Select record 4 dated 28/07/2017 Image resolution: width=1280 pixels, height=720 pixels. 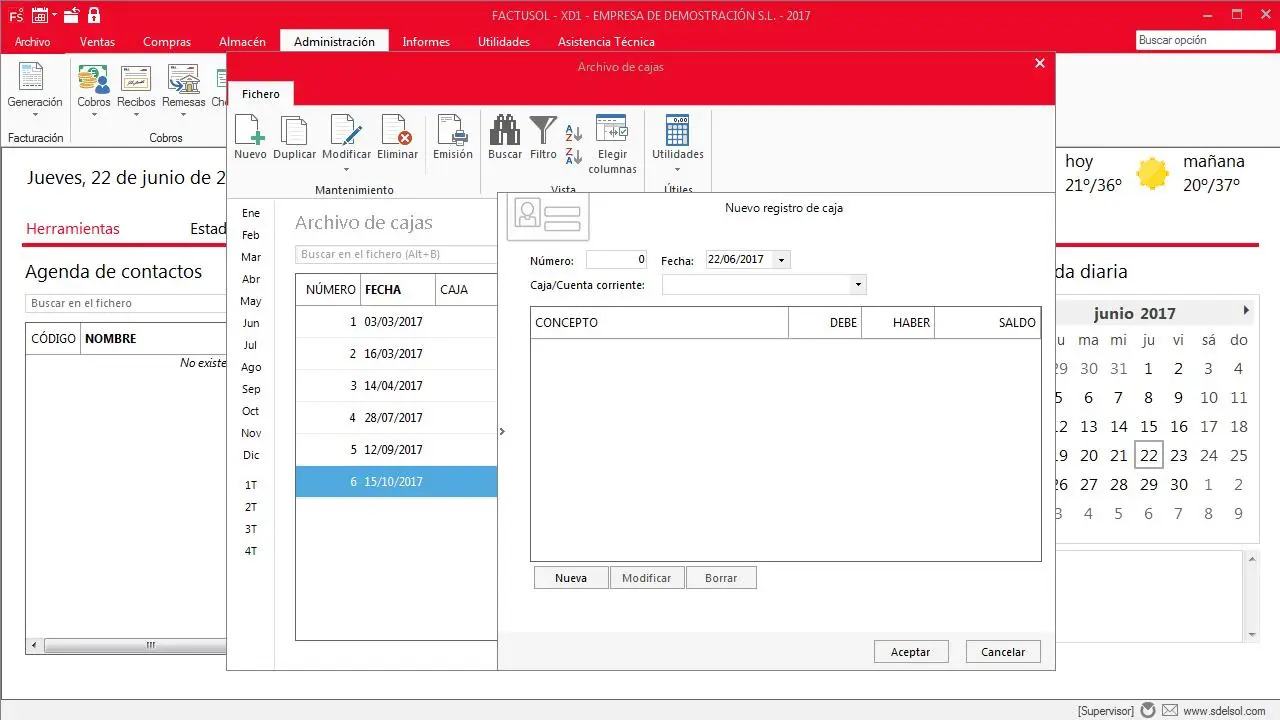[x=395, y=418]
